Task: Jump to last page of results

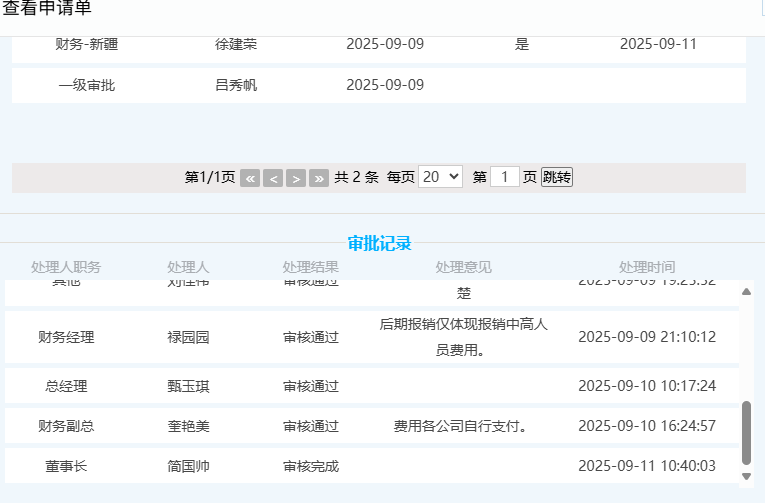Action: coord(319,178)
